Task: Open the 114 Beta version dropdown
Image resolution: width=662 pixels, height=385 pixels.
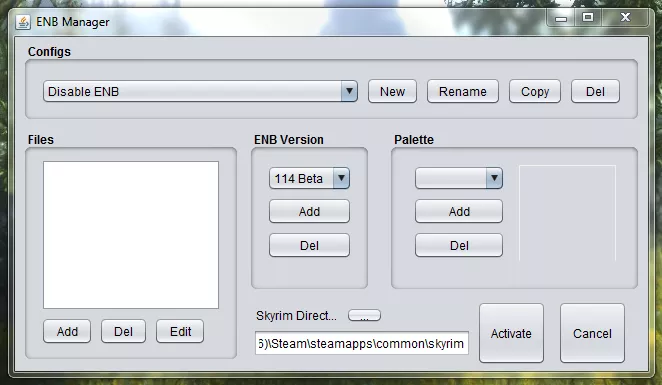Action: click(309, 178)
